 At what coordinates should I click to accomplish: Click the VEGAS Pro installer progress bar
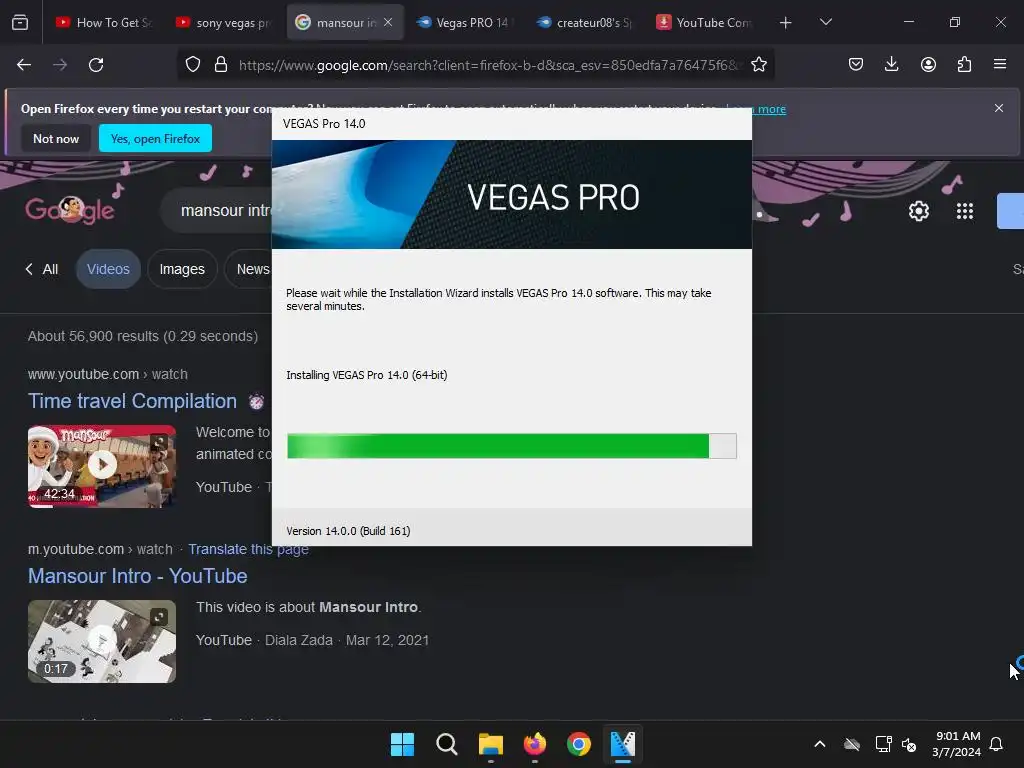pos(512,446)
